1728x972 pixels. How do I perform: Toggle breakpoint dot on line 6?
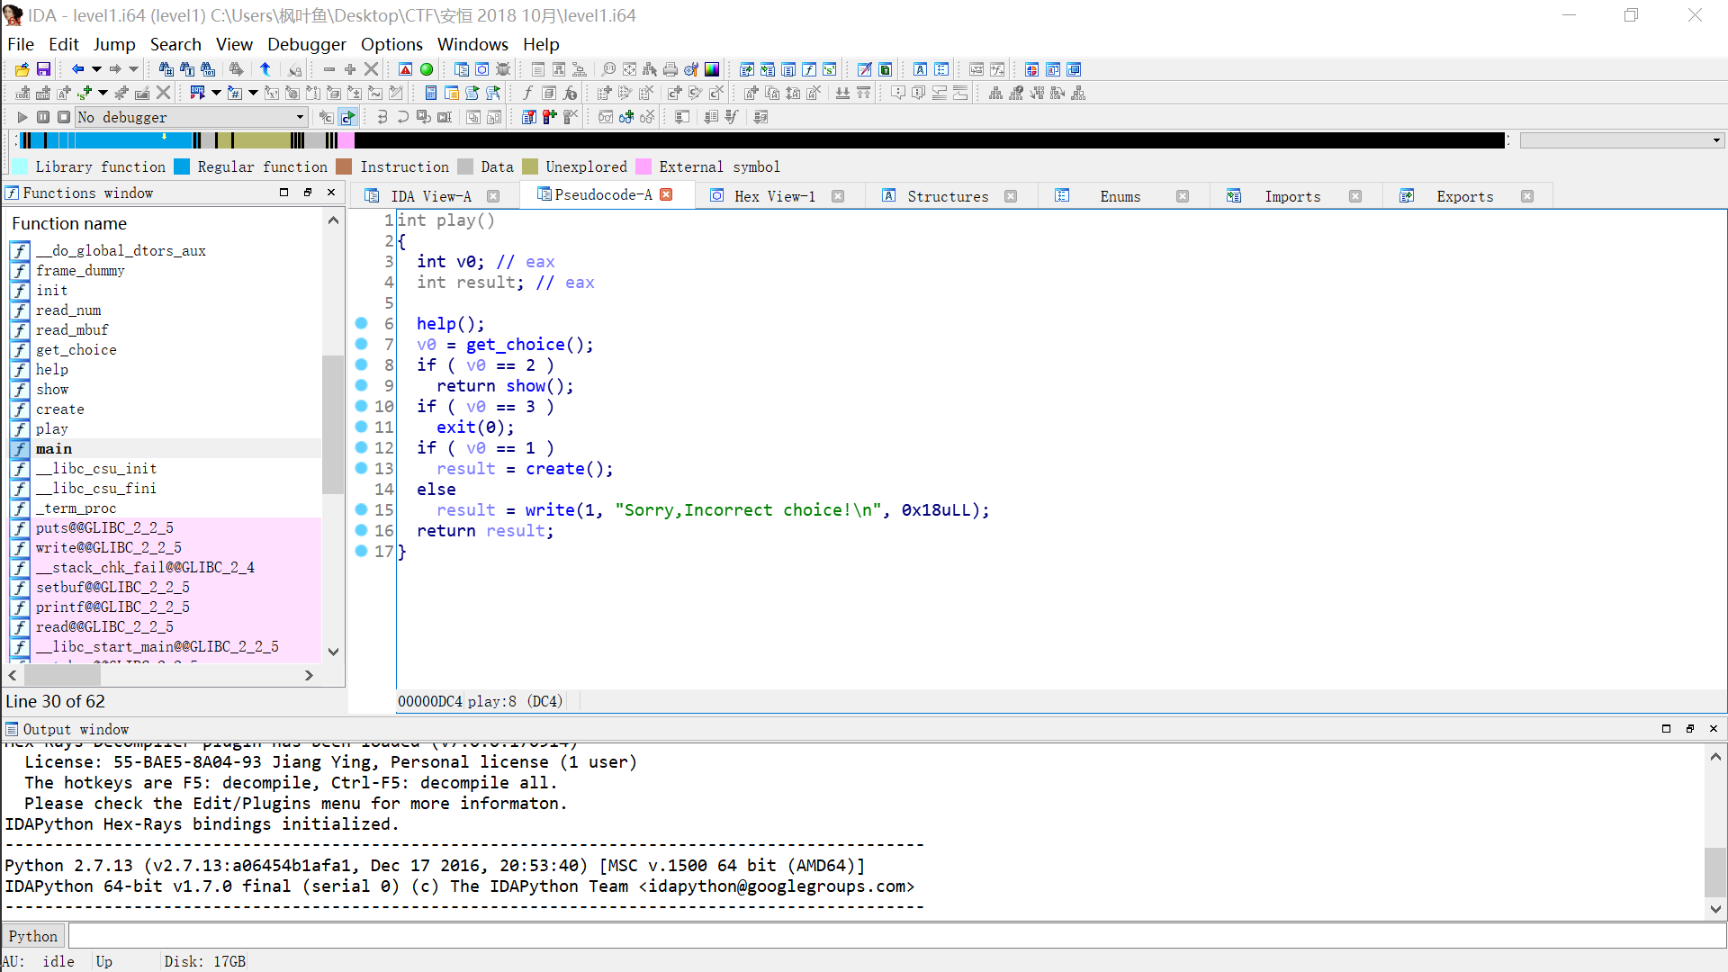[x=362, y=323]
